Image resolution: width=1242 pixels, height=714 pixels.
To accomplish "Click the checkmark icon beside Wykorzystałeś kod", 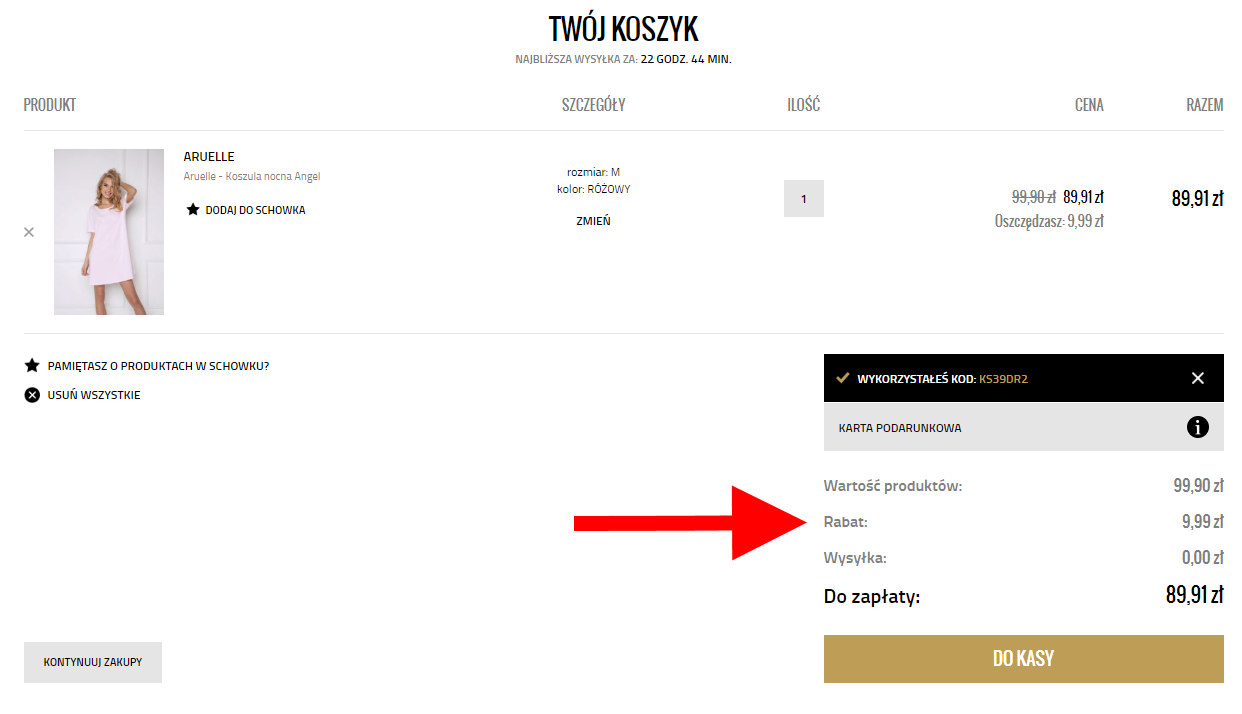I will click(843, 378).
